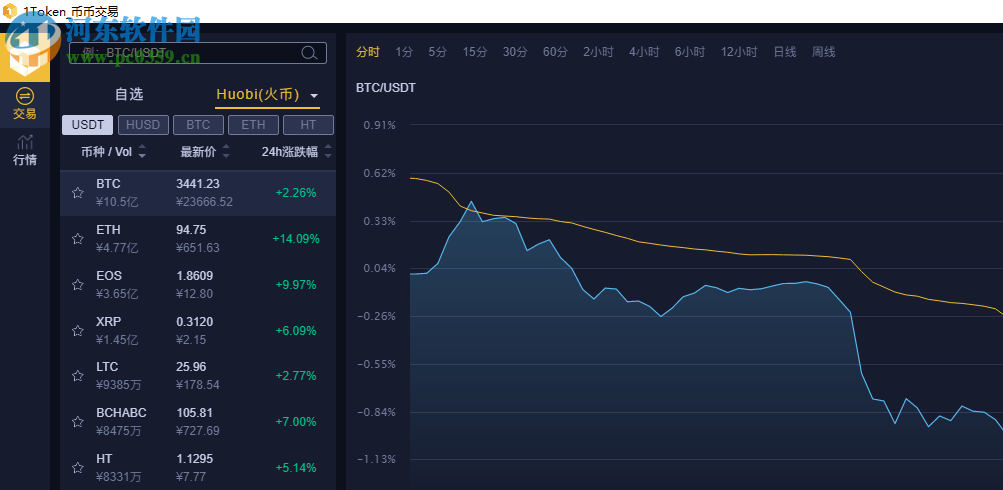Focus the trading pair search field
The height and width of the screenshot is (490, 1003).
coord(198,53)
